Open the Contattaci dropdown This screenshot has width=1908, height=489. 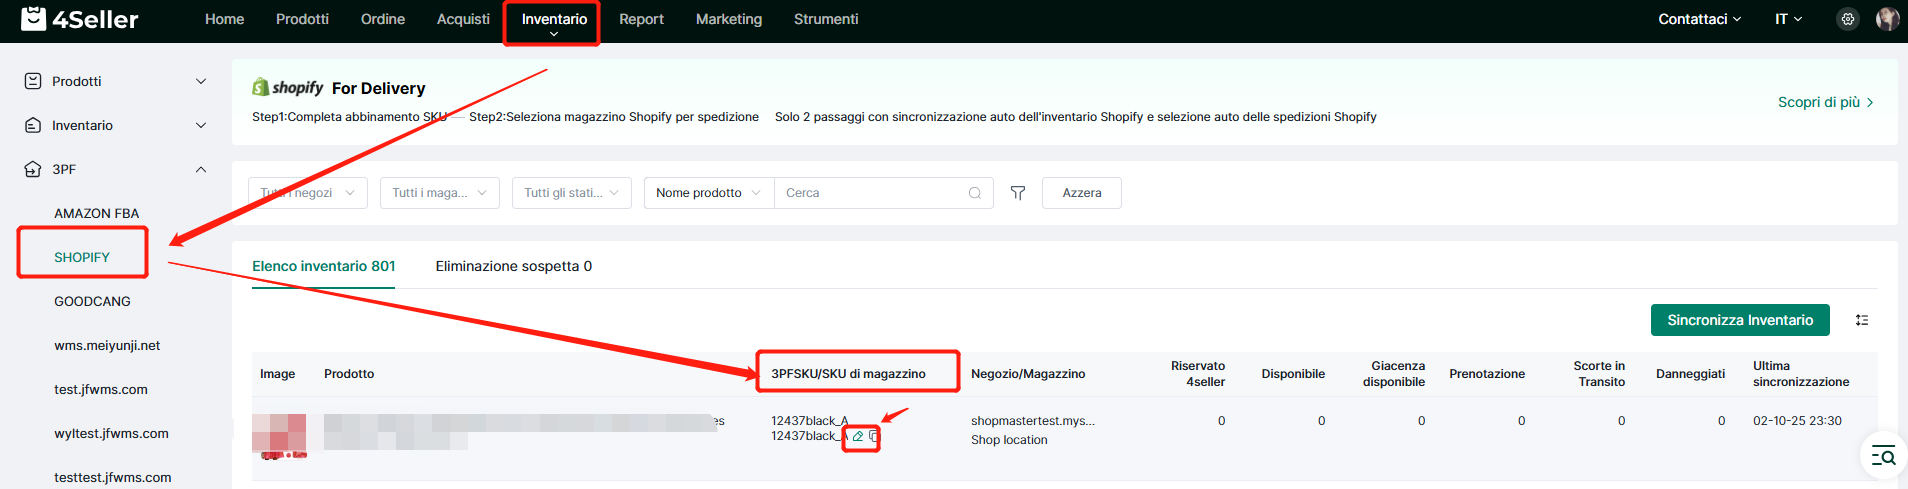(x=1699, y=19)
